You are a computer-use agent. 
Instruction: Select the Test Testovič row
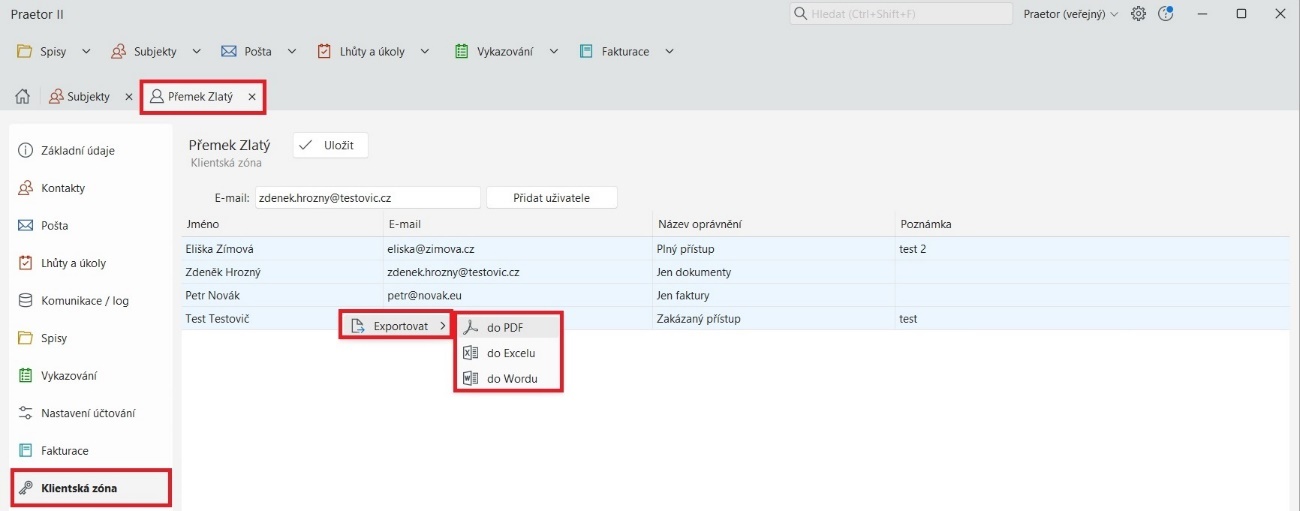tap(735, 318)
